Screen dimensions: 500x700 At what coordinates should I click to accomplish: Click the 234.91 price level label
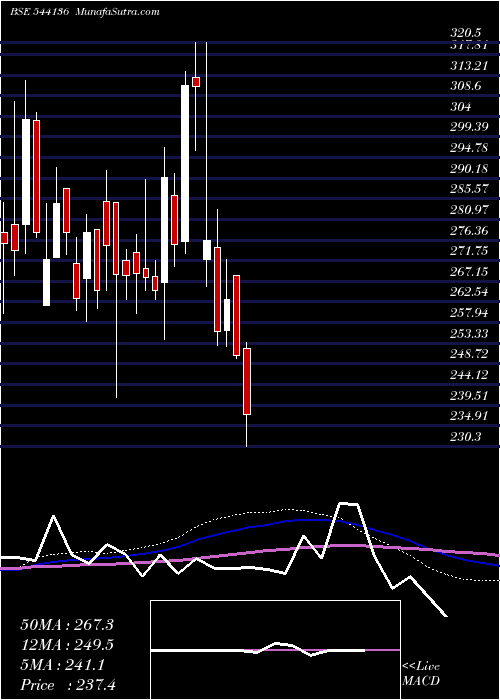click(469, 416)
